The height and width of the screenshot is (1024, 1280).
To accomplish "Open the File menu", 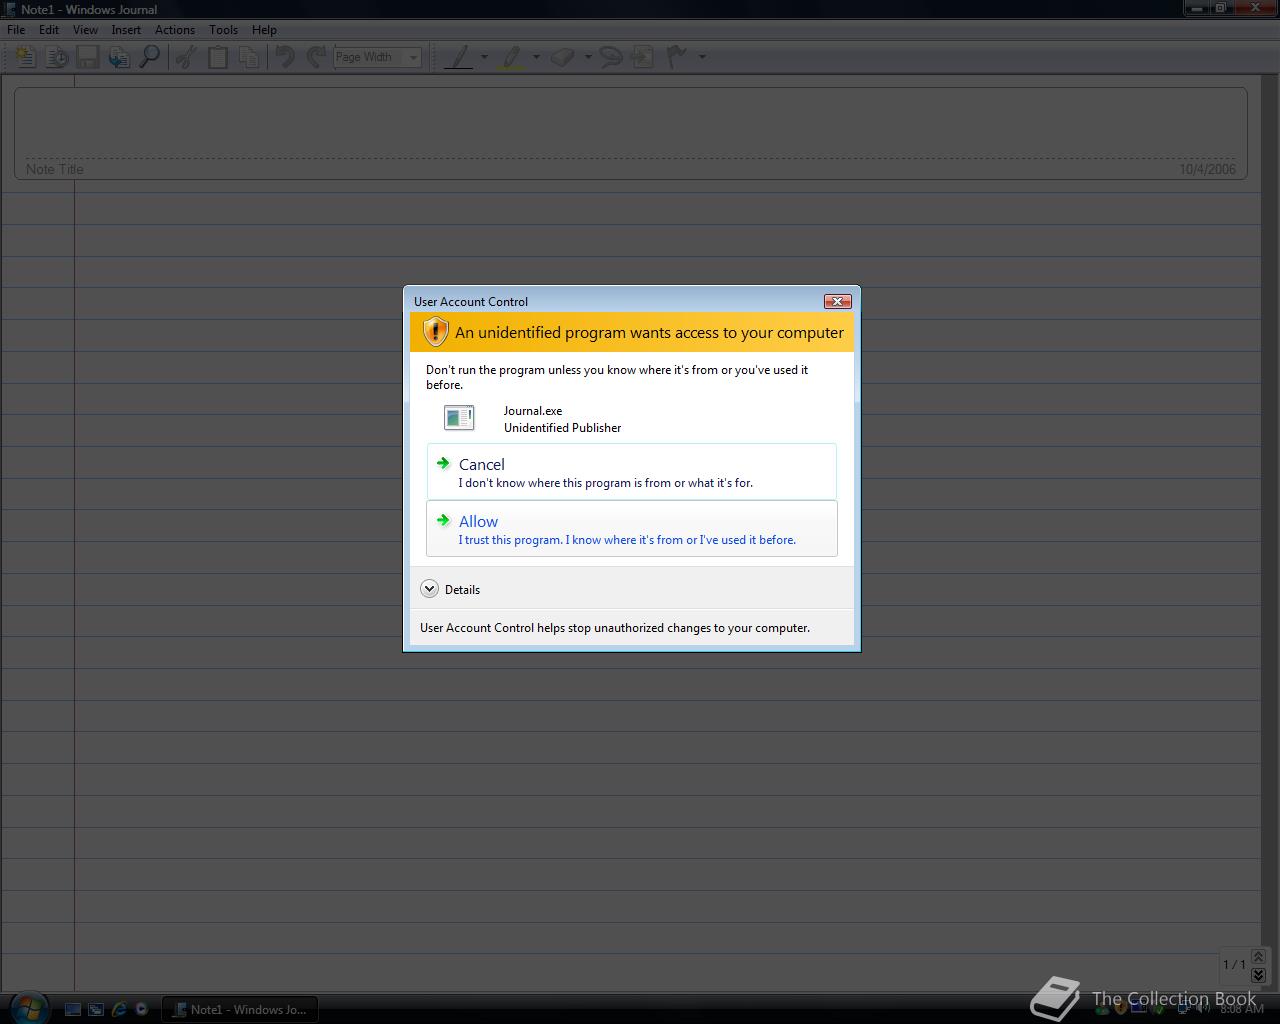I will tap(16, 30).
